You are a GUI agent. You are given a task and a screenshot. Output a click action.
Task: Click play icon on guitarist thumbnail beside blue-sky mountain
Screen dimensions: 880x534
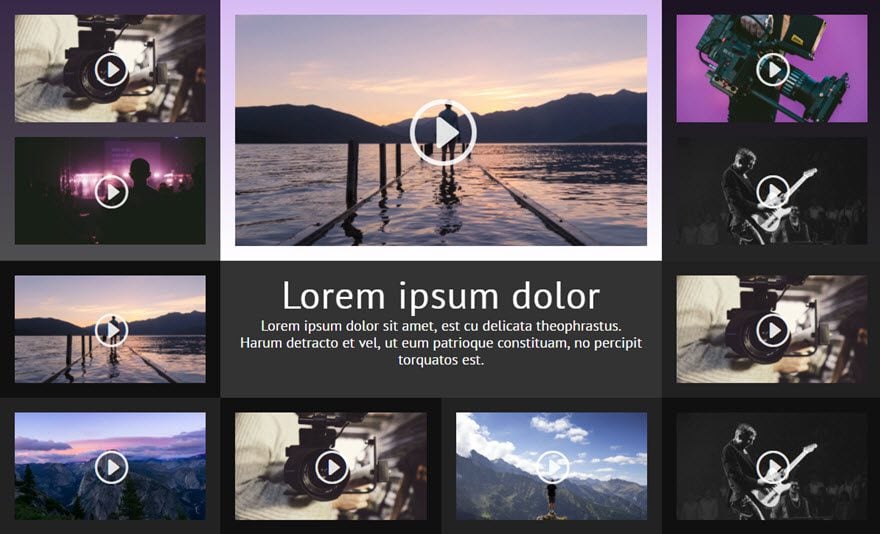772,467
